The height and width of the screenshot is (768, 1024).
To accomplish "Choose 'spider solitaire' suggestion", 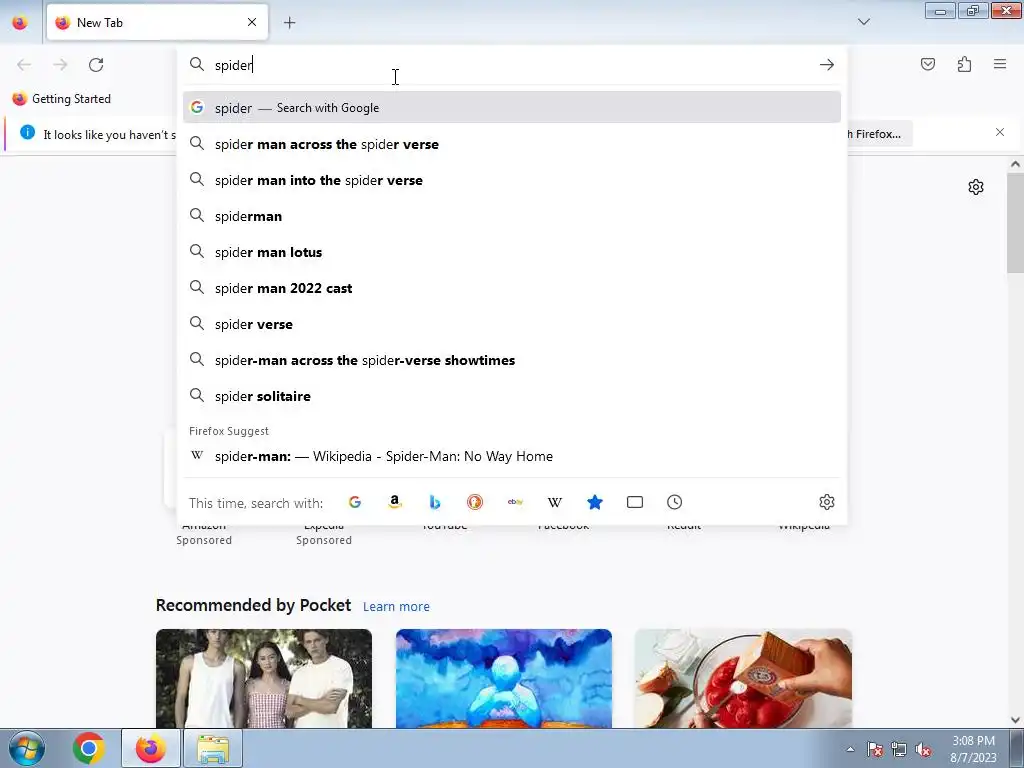I will 512,396.
